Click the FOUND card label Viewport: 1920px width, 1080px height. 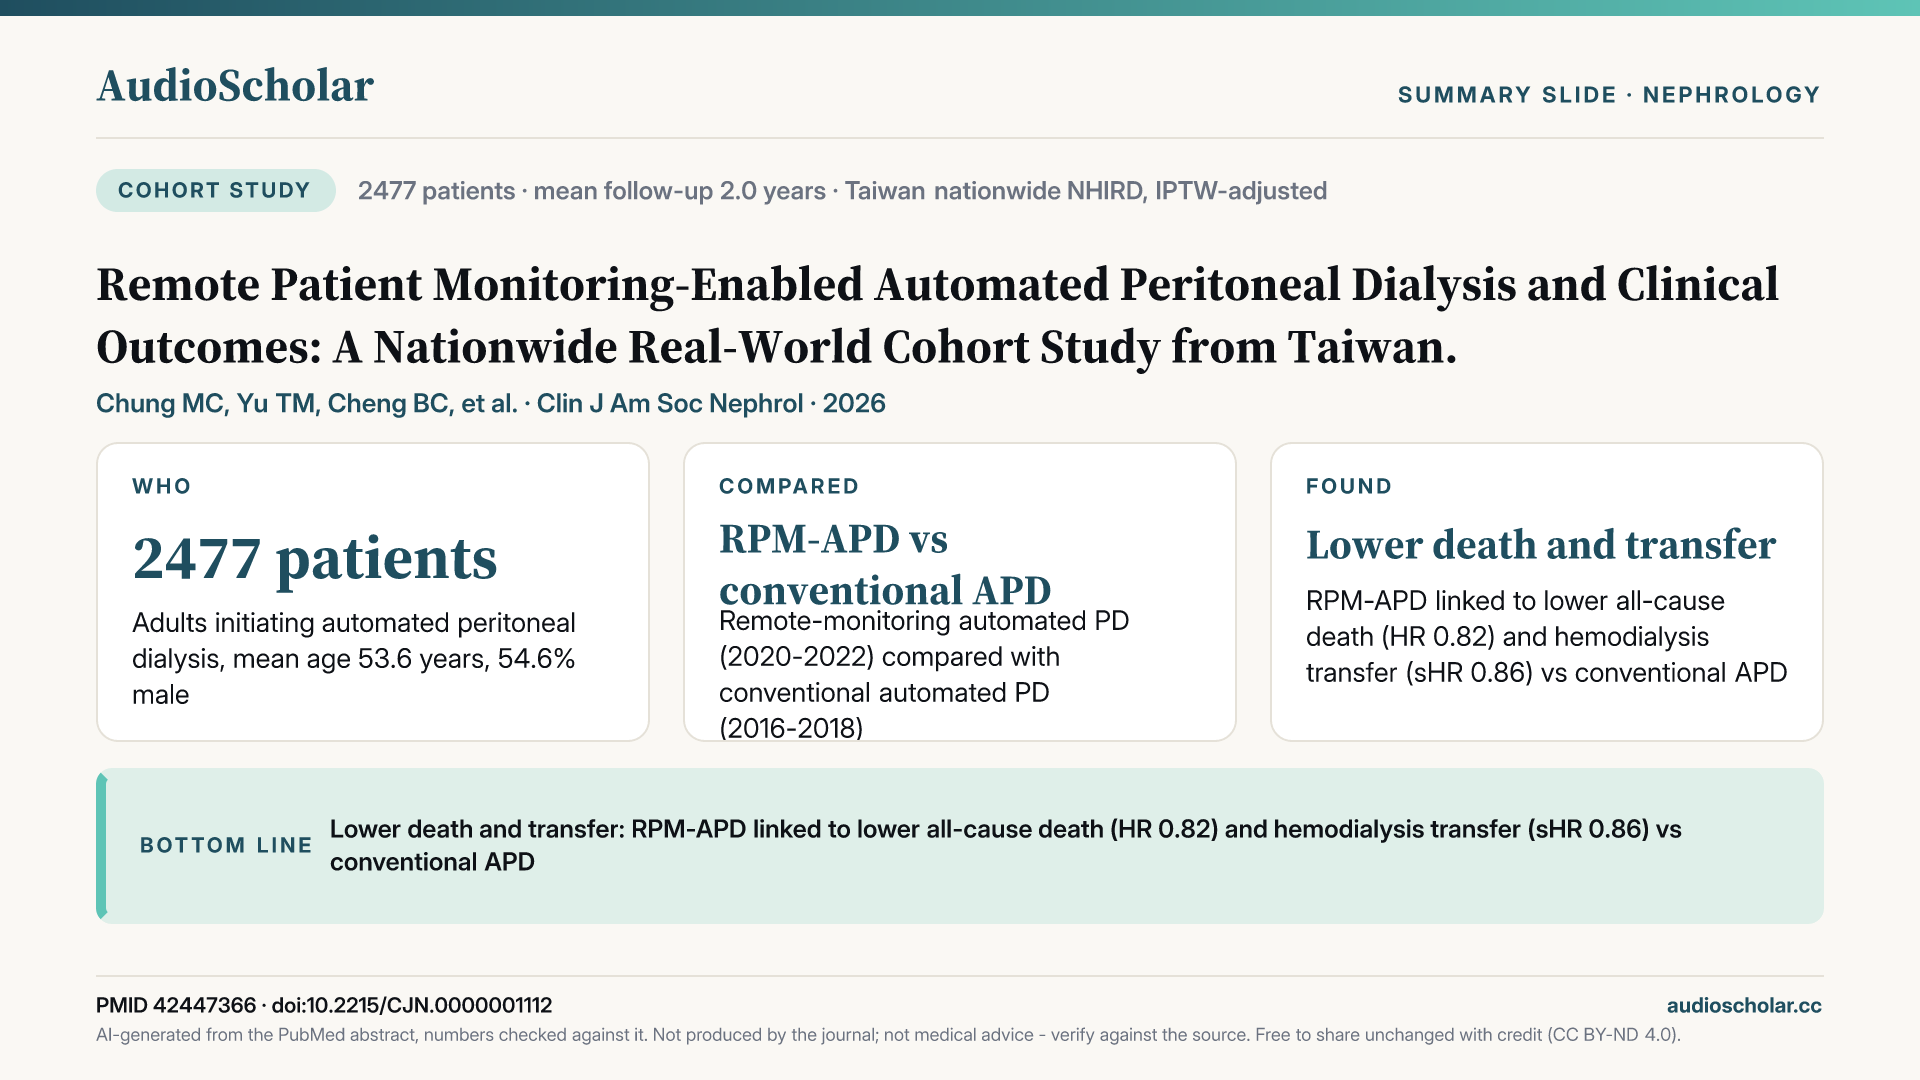click(x=1349, y=486)
